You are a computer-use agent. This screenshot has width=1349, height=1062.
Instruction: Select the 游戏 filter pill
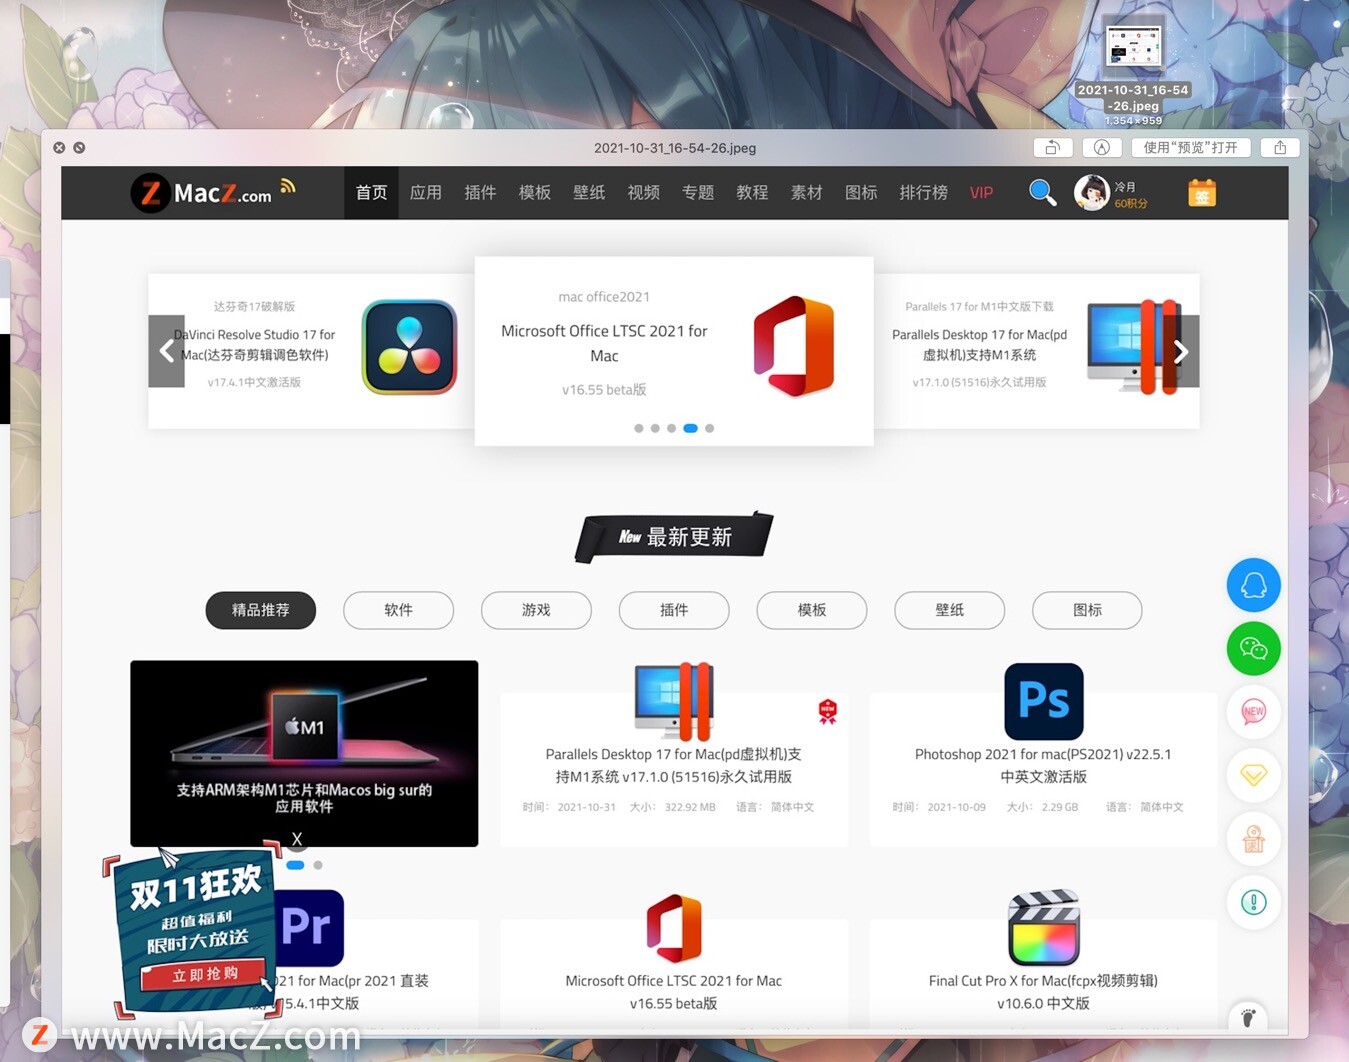click(x=536, y=610)
